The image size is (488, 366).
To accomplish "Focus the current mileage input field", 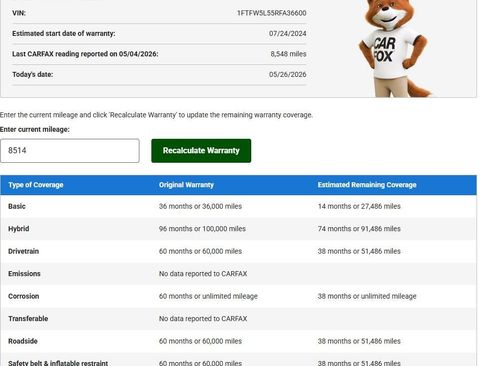I will pyautogui.click(x=70, y=151).
